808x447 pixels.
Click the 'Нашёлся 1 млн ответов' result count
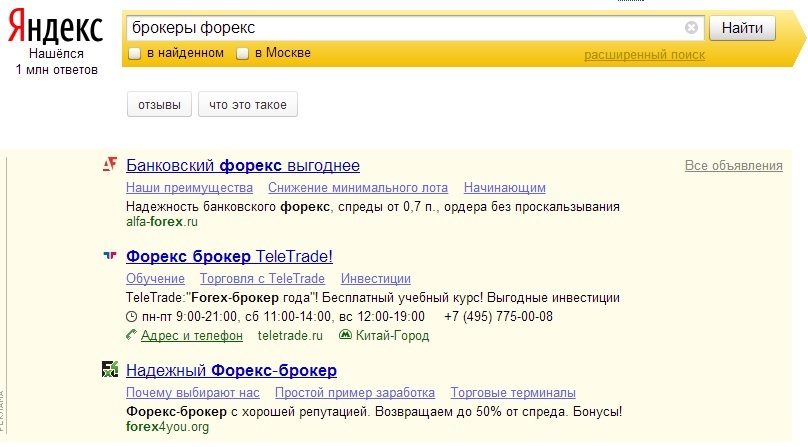click(57, 61)
